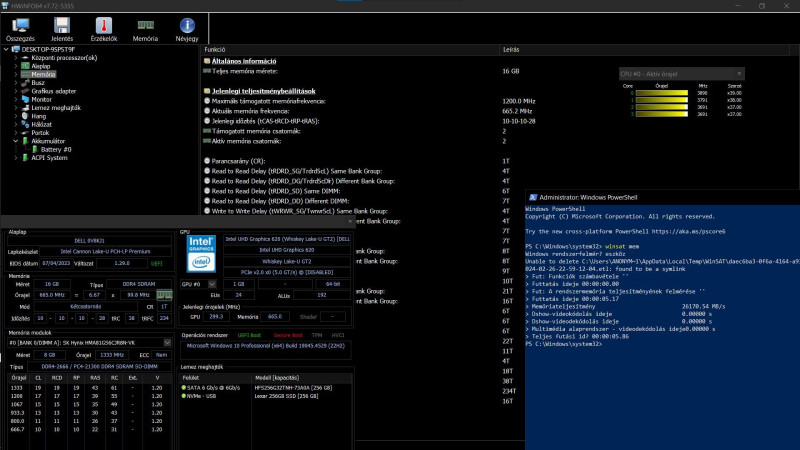Click the 26170.54 MB/s value in PowerShell
This screenshot has height=450, width=800.
(x=704, y=307)
